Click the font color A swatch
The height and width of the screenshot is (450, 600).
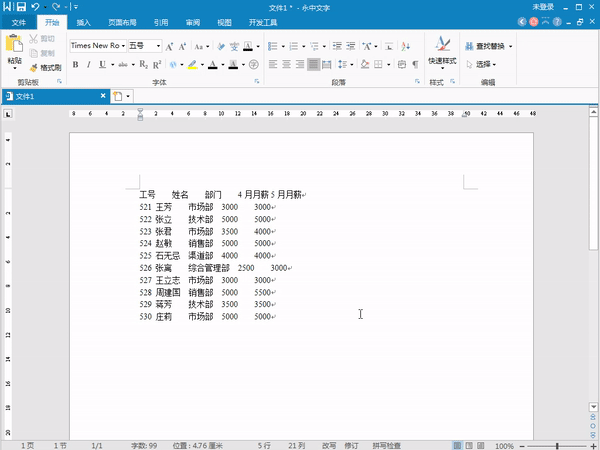click(x=213, y=64)
